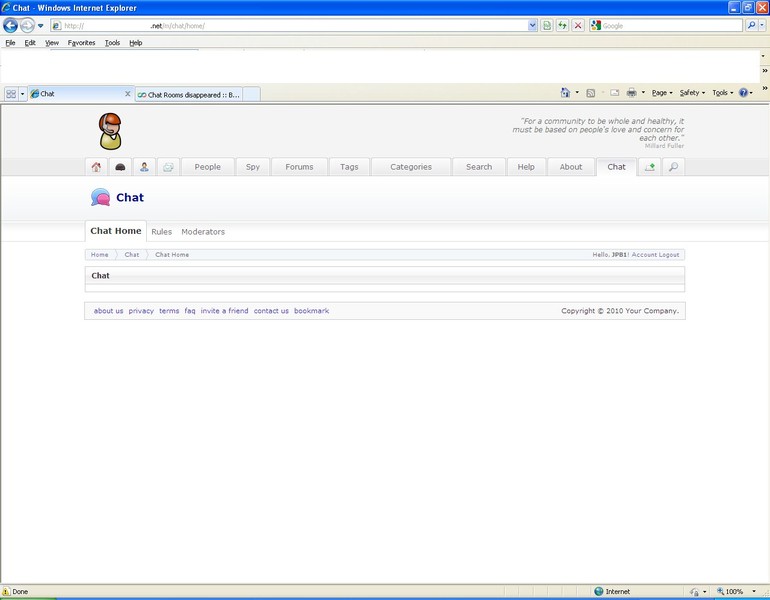This screenshot has height=600, width=770.
Task: Click the mail envelope nav icon
Action: (168, 167)
